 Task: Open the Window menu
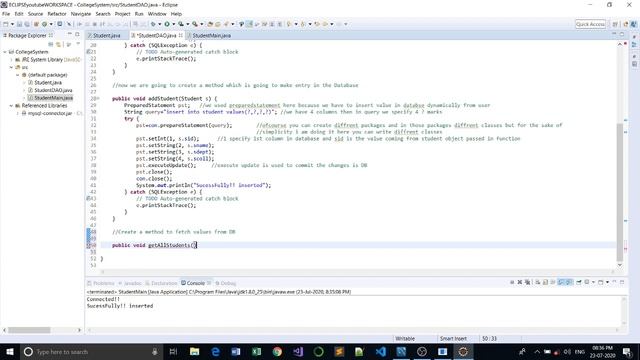pyautogui.click(x=157, y=14)
